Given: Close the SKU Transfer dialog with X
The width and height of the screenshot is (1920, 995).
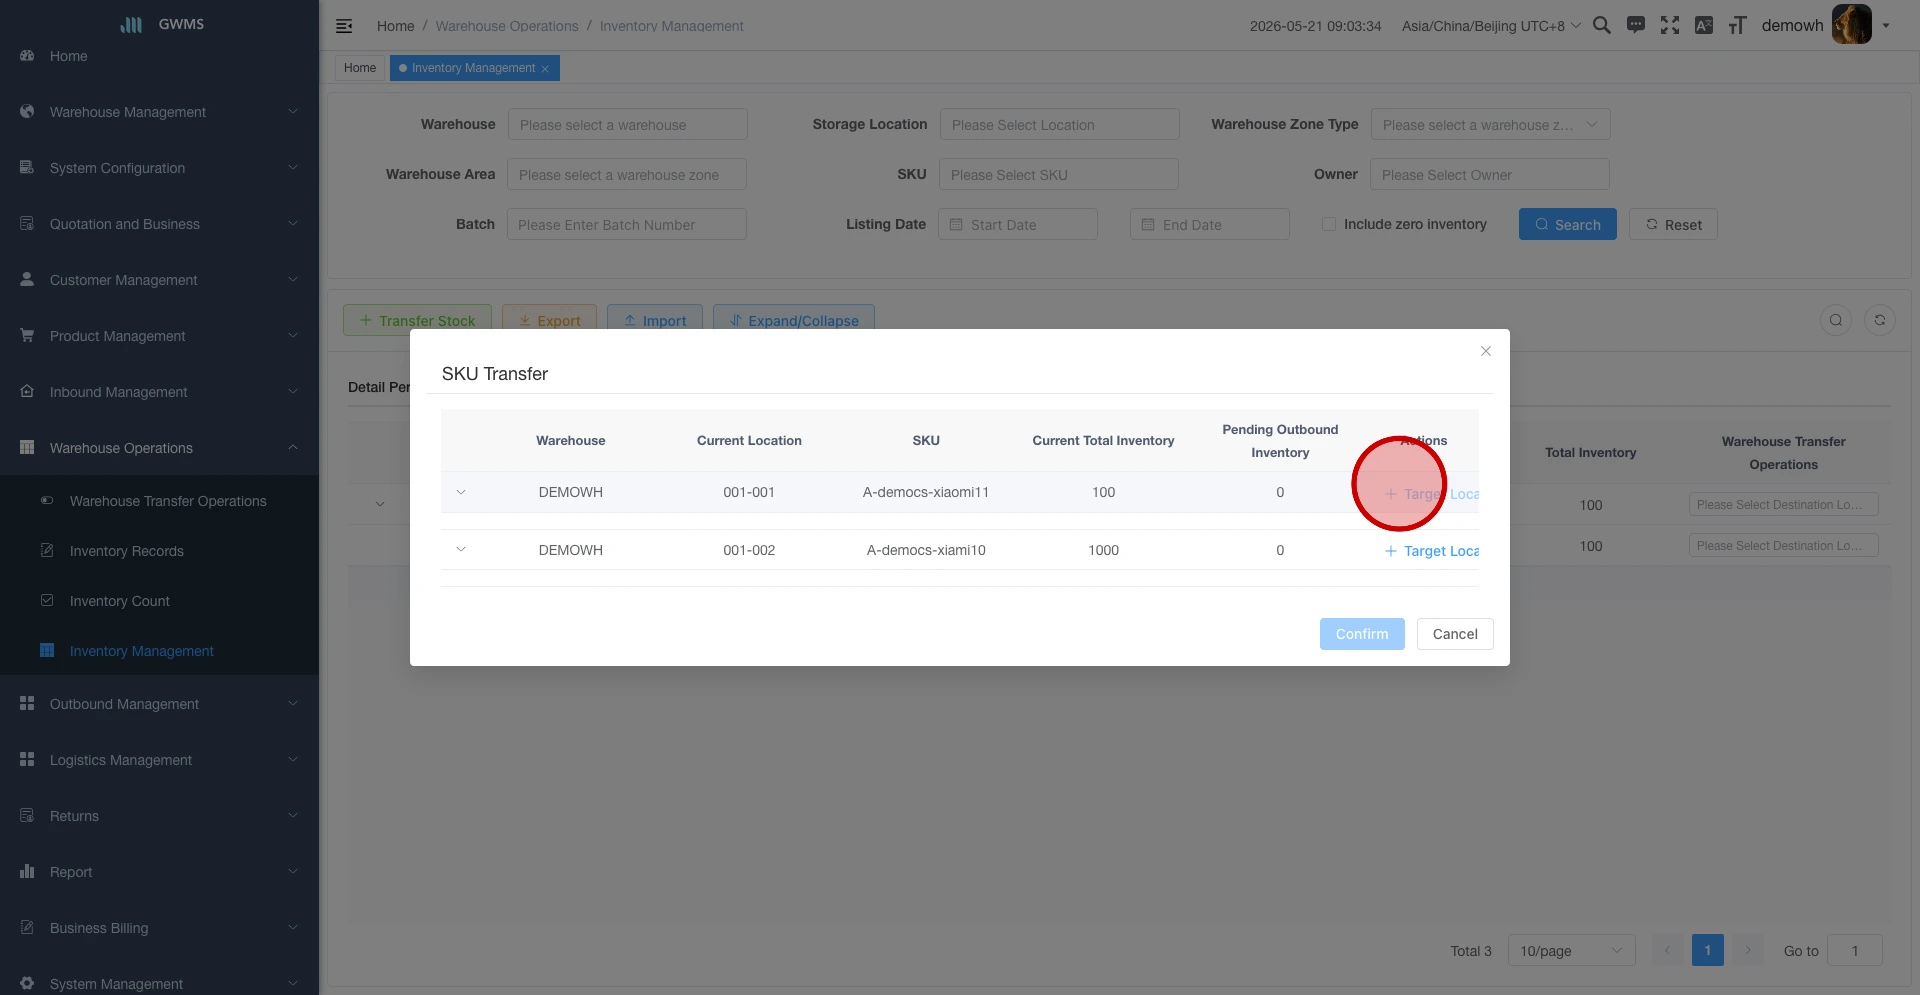Looking at the screenshot, I should click(1486, 351).
